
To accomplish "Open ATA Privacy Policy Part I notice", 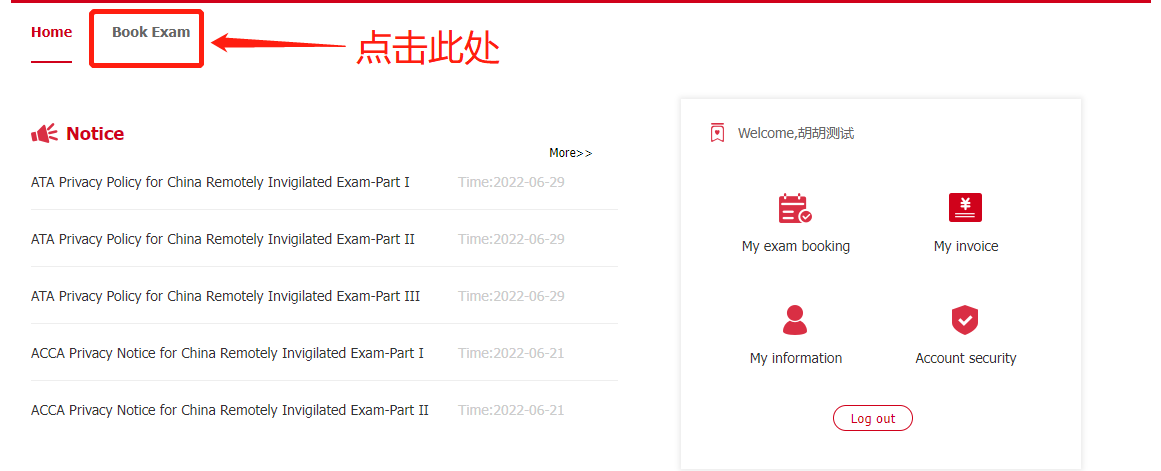I will click(x=220, y=182).
